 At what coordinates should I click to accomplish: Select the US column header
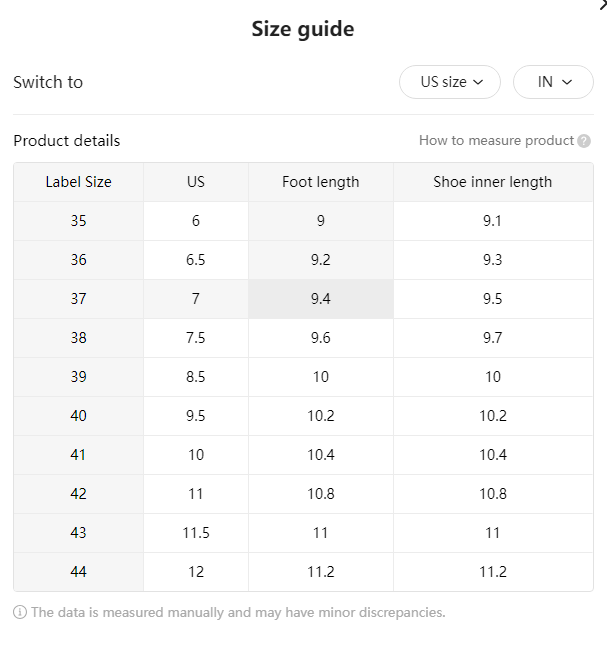pos(196,182)
